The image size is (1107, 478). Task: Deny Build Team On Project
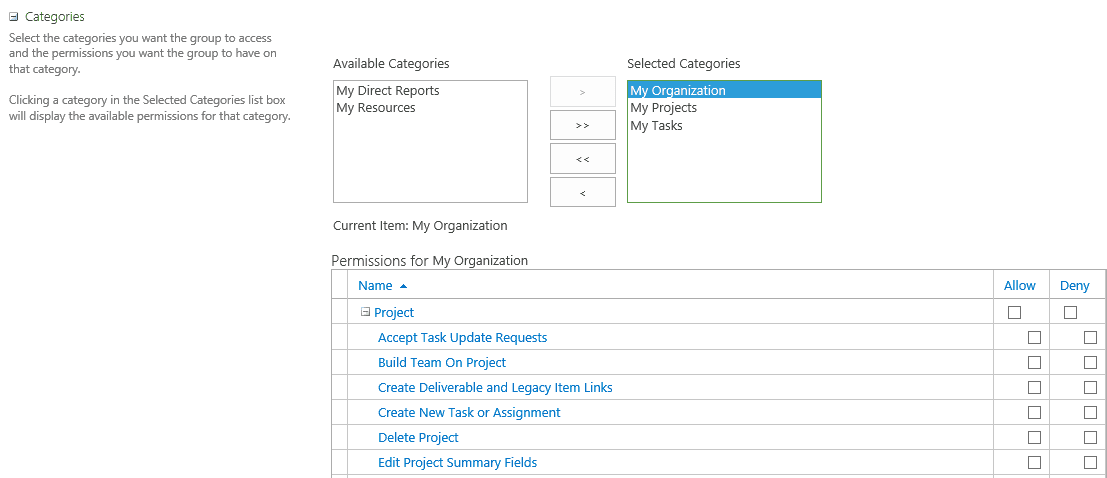(1090, 362)
